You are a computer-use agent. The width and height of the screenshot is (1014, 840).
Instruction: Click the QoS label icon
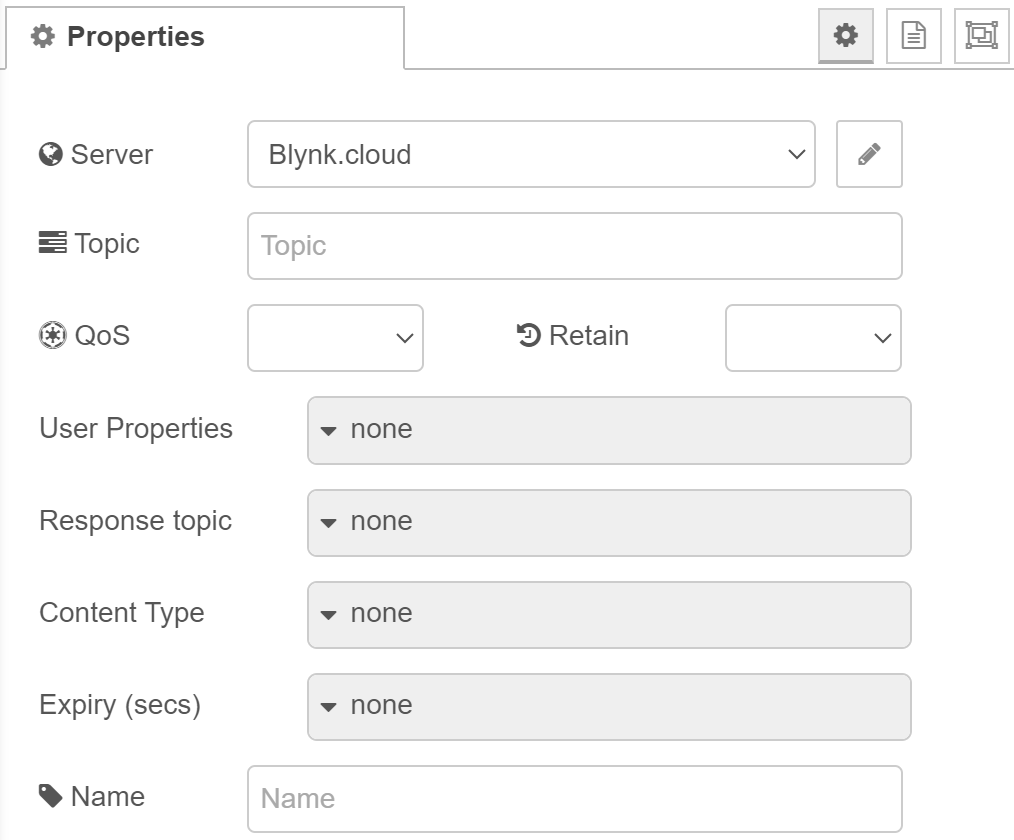[x=52, y=336]
